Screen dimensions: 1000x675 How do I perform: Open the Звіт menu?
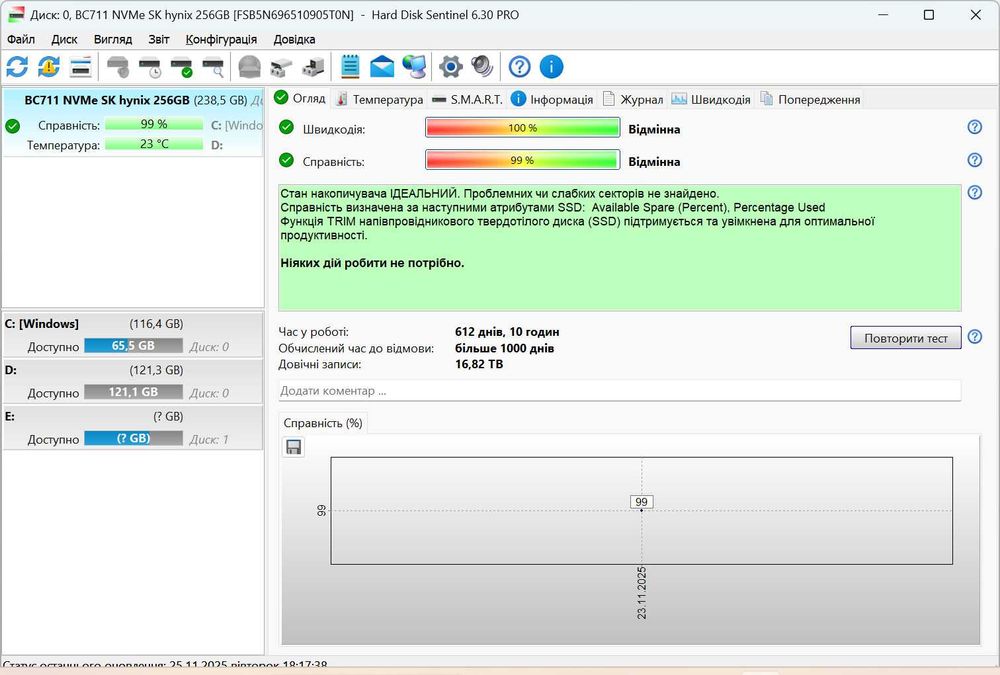(159, 39)
